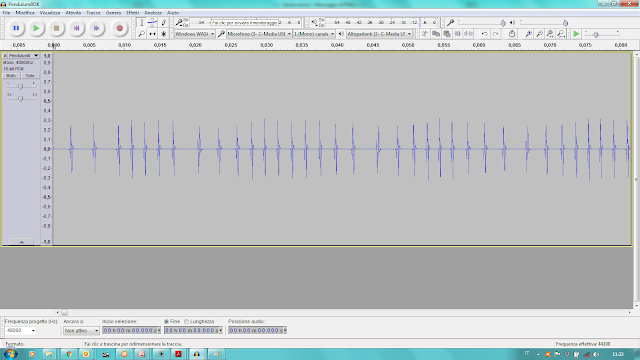The height and width of the screenshot is (360, 640).
Task: Skip to end of the track
Action: pos(96,28)
